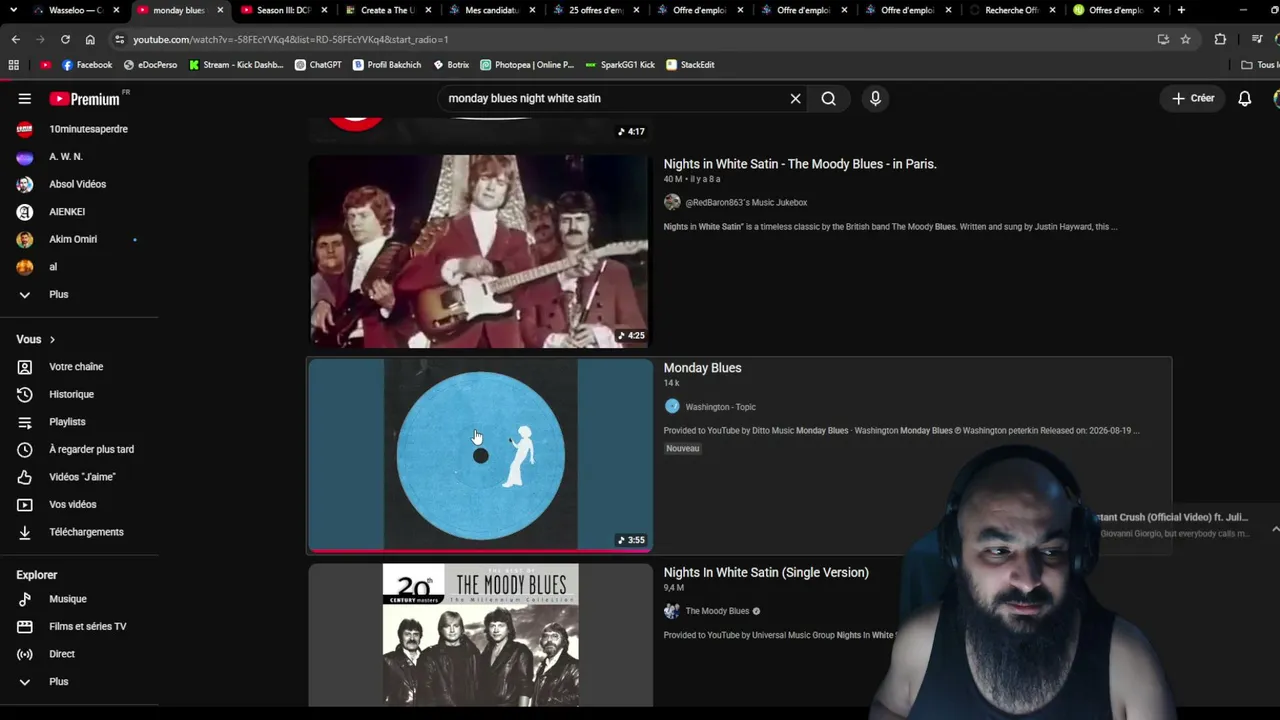Open Nights In White Satin (Single Version) title
This screenshot has width=1280, height=720.
coord(766,573)
